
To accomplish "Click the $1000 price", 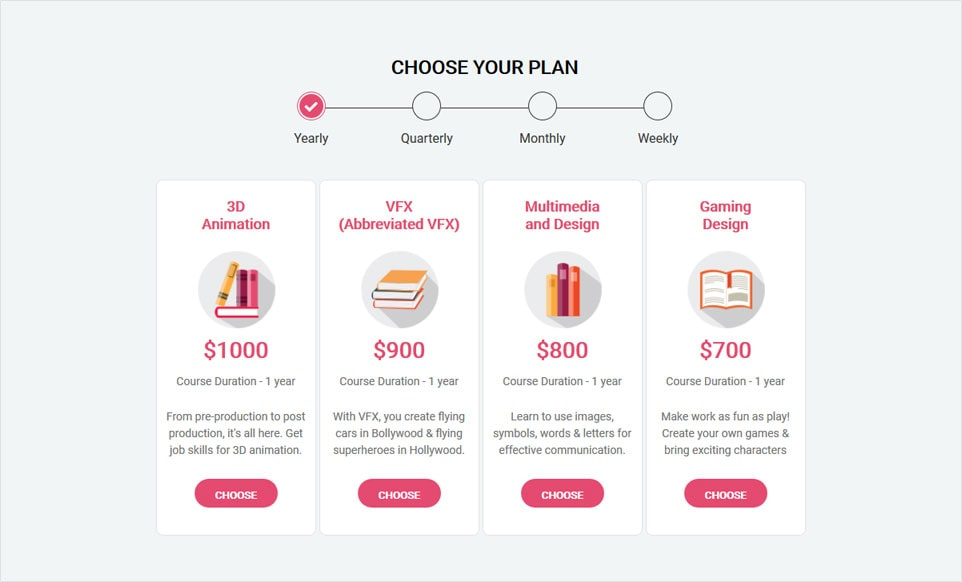I will pos(236,350).
